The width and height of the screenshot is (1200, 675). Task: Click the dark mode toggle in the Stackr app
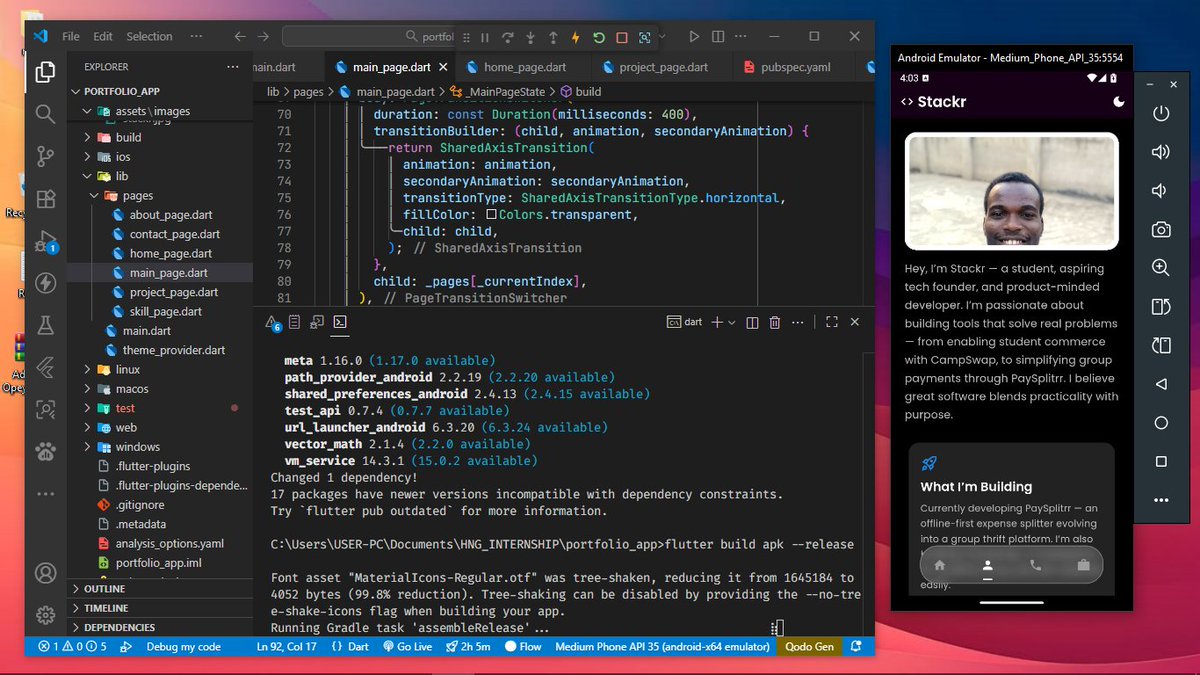click(x=1118, y=101)
